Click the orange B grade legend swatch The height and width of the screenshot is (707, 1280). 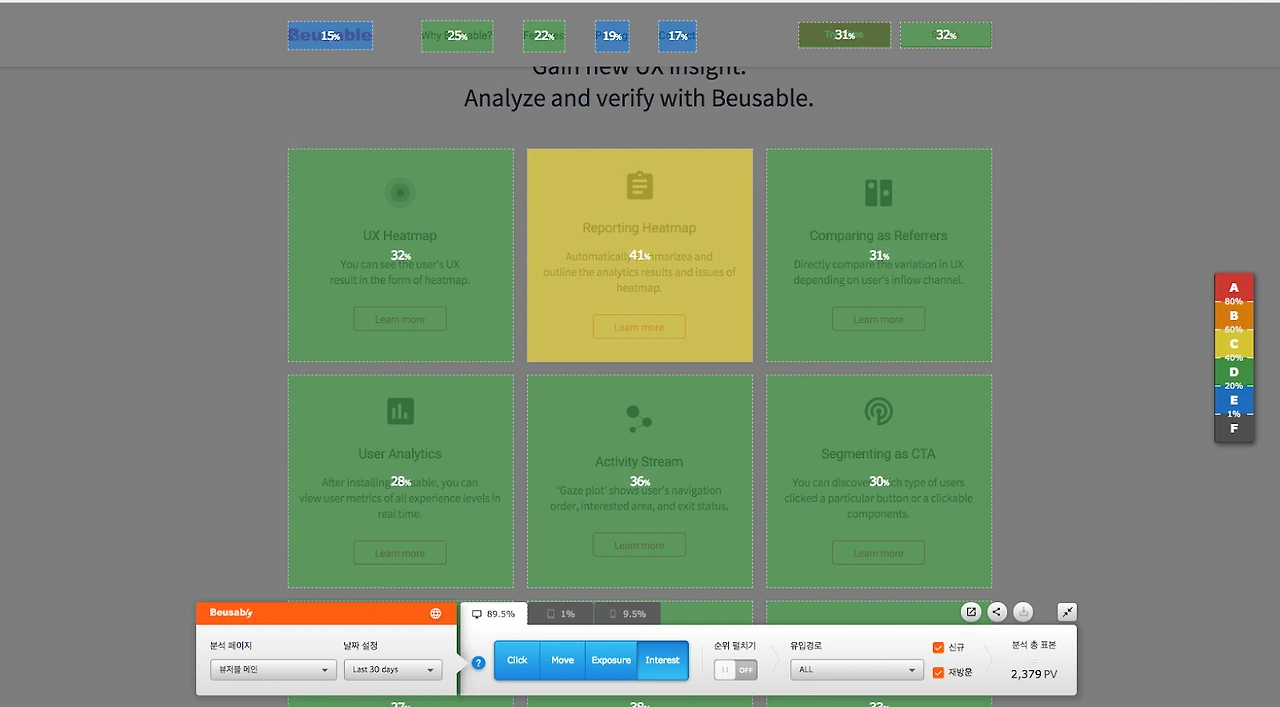(x=1234, y=316)
